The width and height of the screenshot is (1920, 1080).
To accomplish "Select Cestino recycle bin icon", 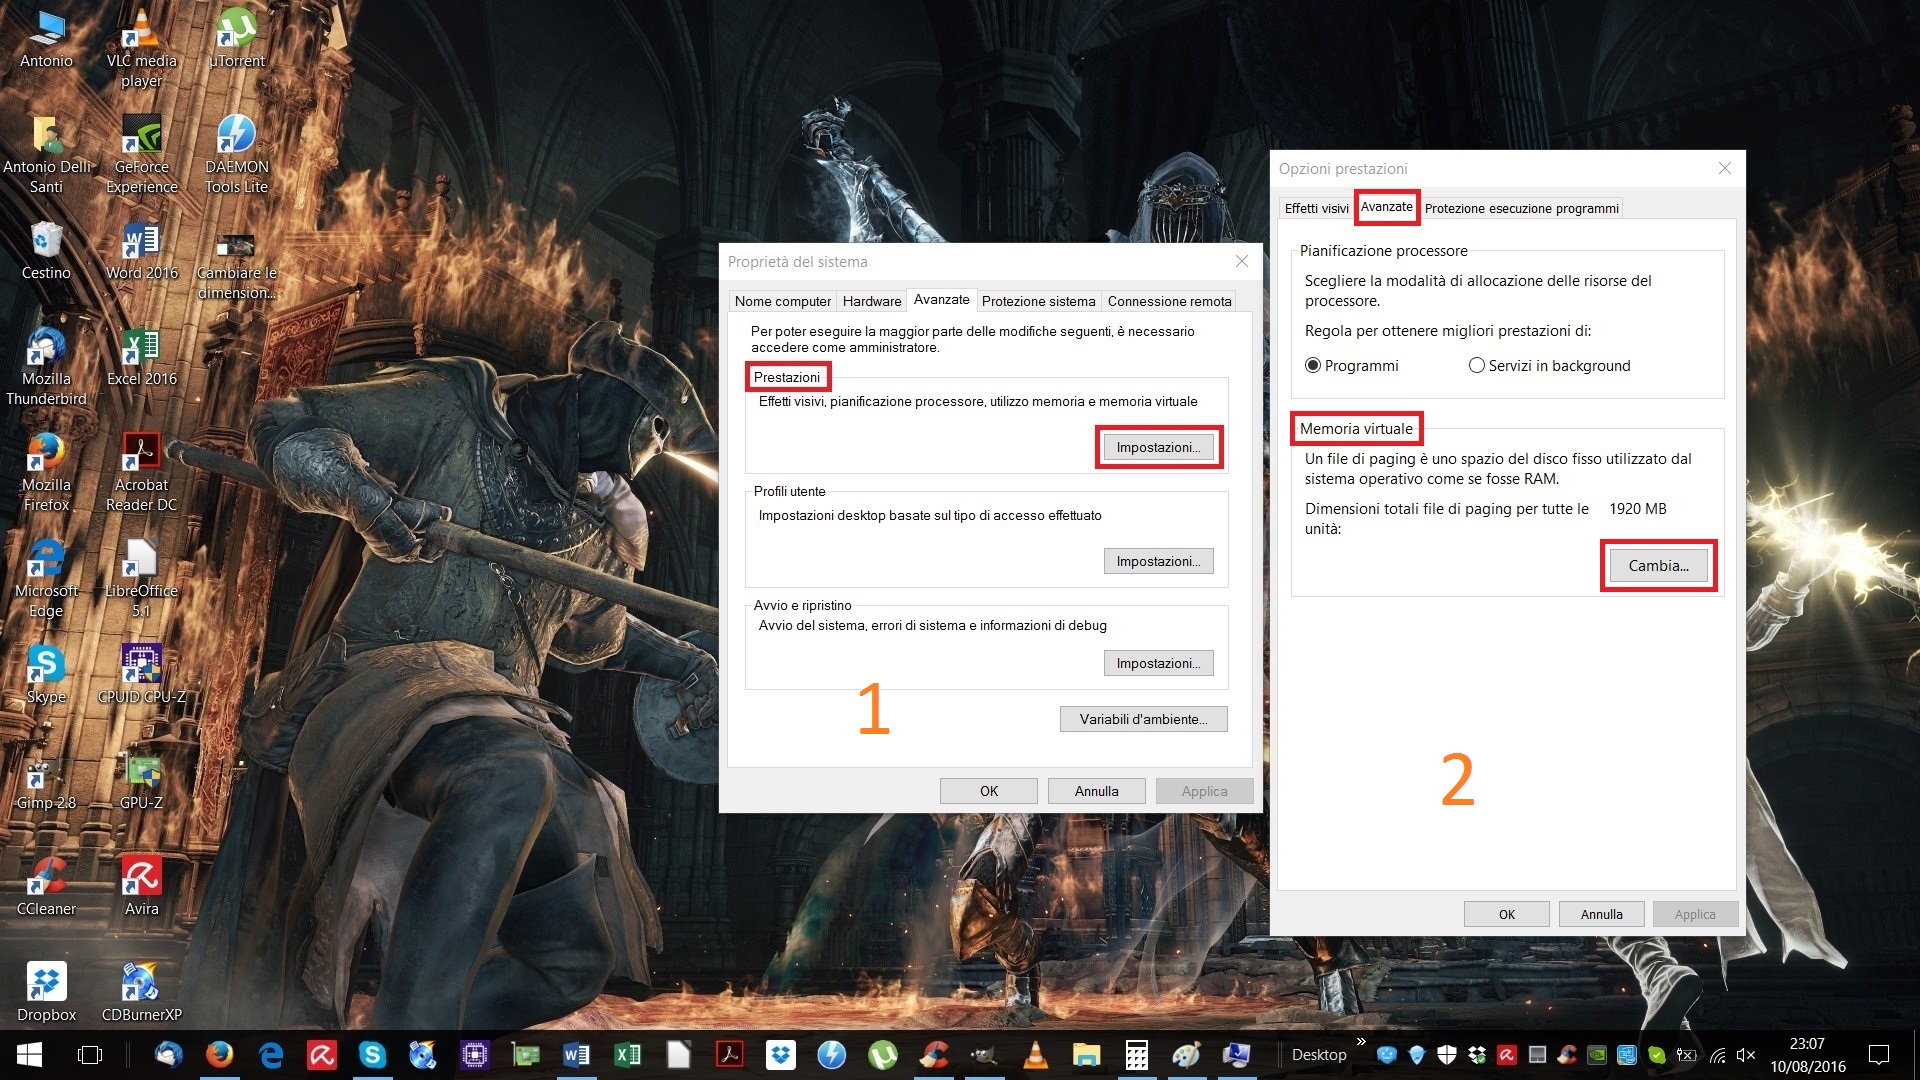I will (x=46, y=251).
